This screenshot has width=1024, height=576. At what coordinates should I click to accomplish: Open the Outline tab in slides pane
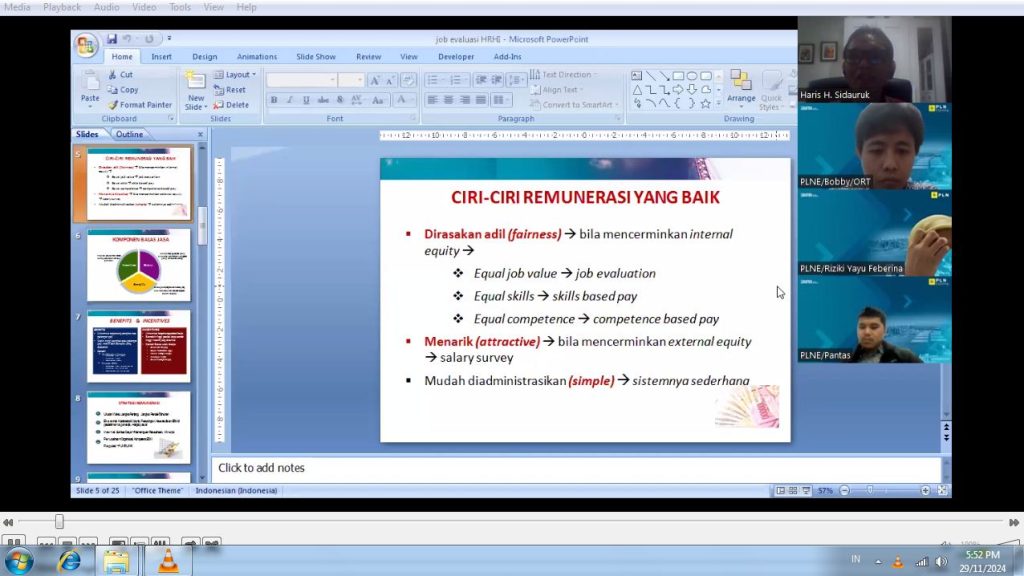coord(129,134)
